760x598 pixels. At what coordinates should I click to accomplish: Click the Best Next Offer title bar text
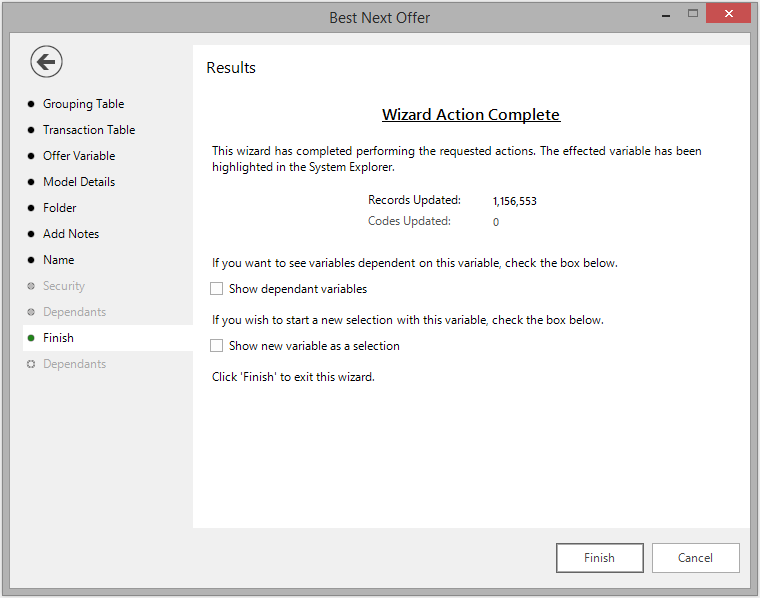(380, 18)
